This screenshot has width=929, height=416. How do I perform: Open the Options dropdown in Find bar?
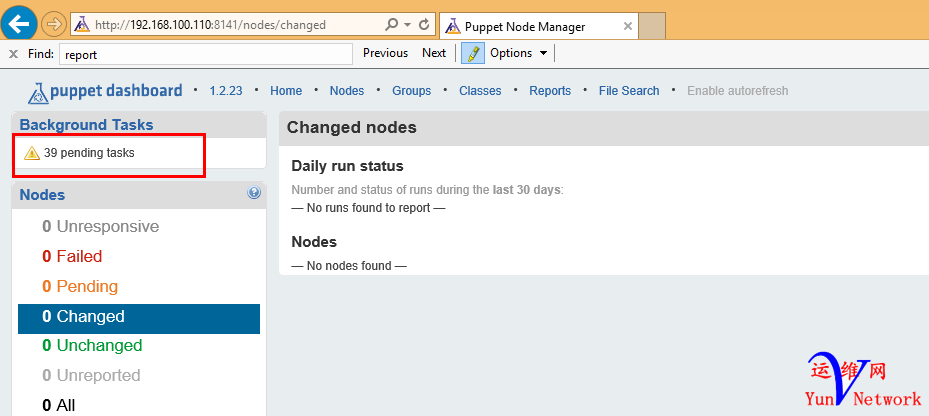pyautogui.click(x=519, y=53)
